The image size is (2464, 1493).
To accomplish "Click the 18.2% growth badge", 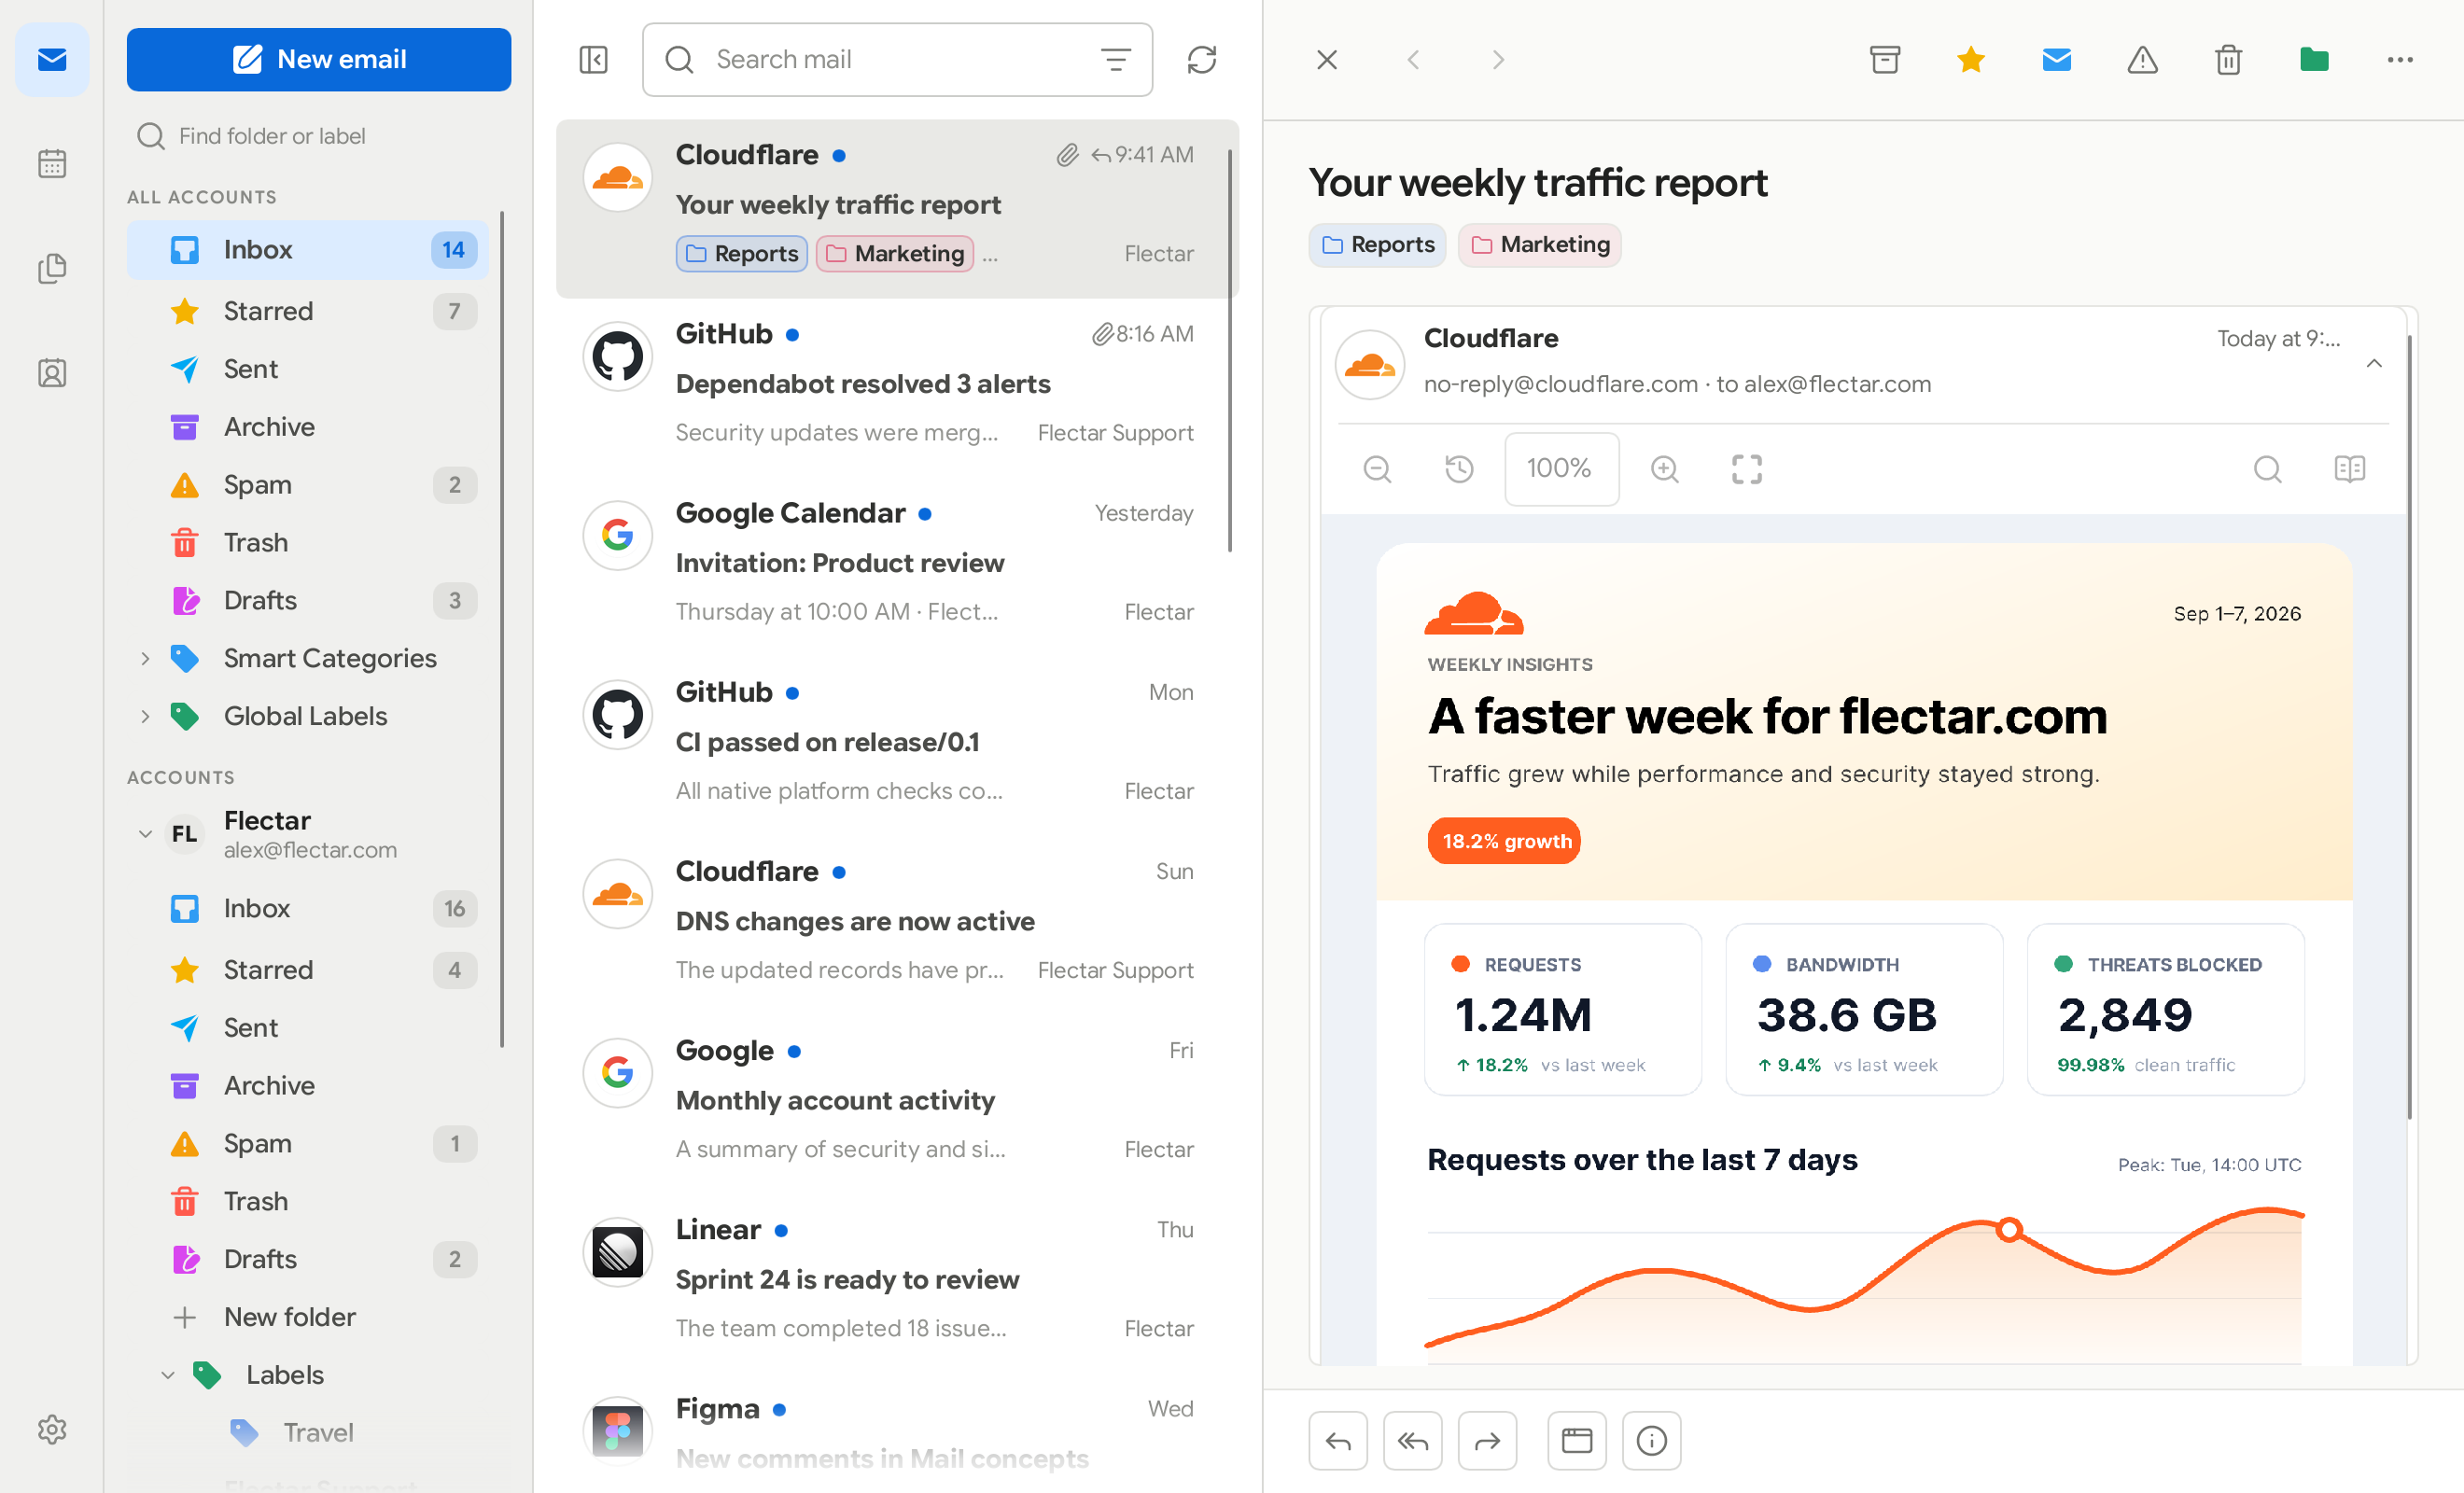I will [1504, 841].
